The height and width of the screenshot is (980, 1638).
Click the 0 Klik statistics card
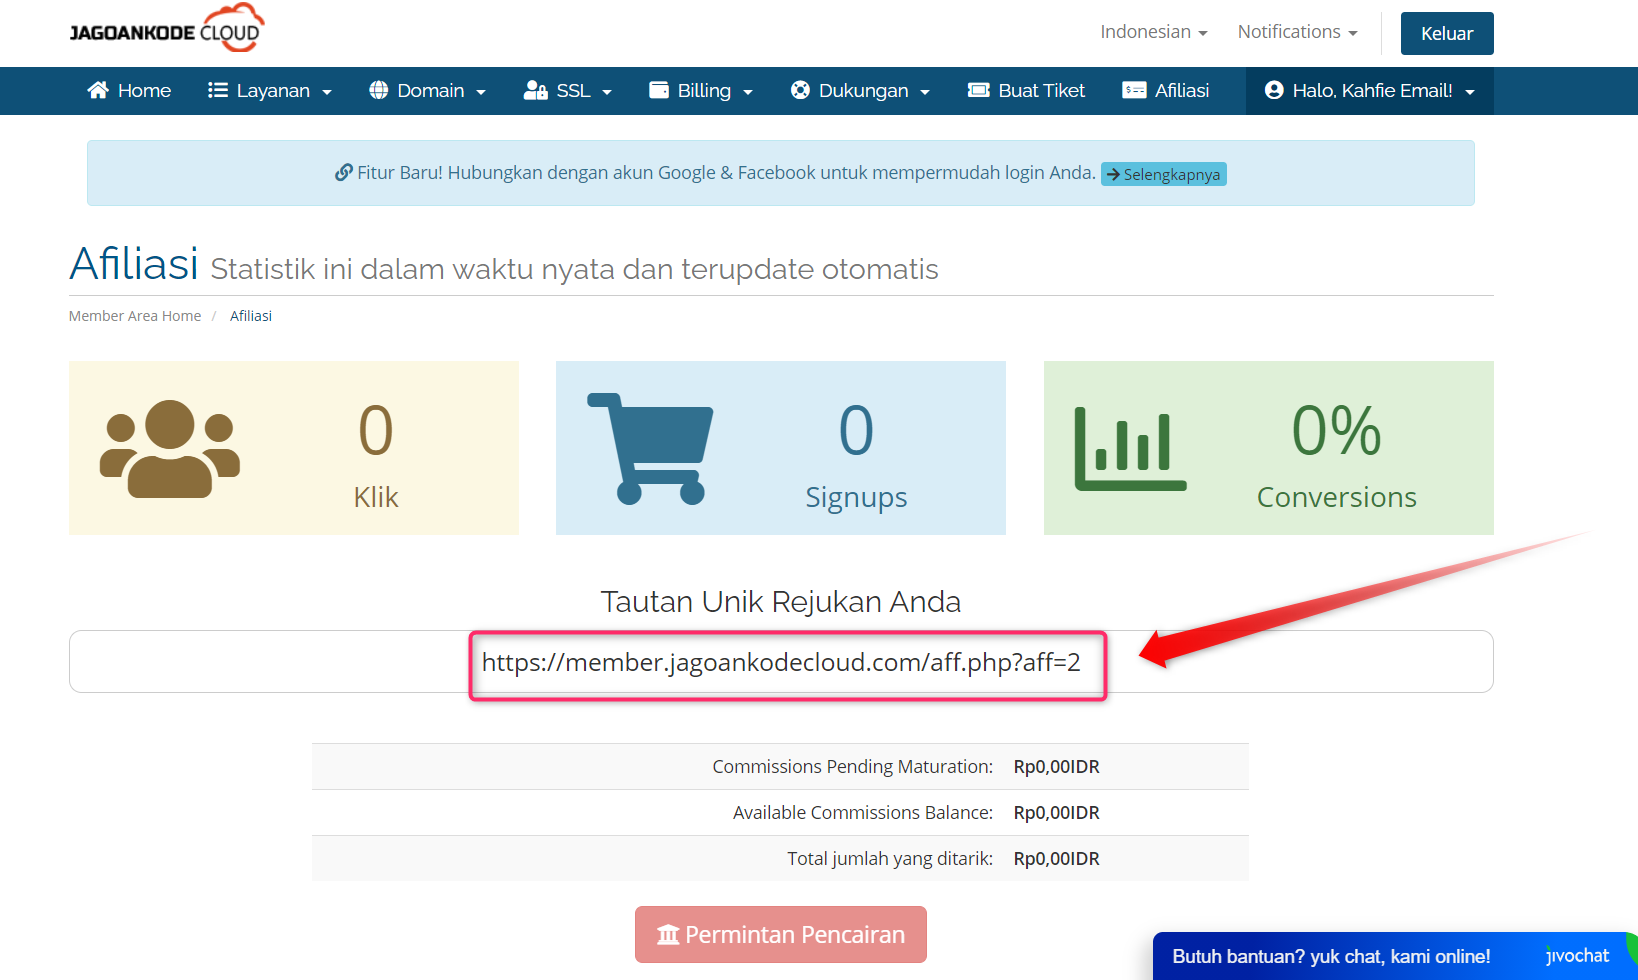click(294, 448)
